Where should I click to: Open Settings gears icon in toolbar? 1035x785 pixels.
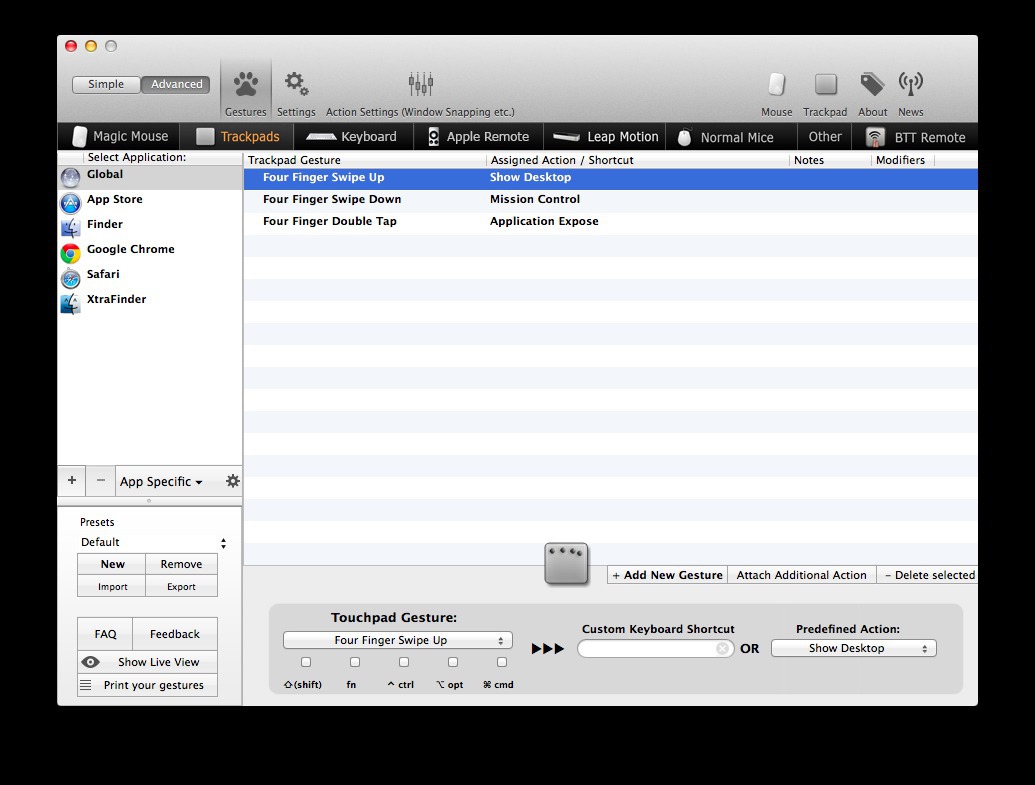pyautogui.click(x=296, y=85)
